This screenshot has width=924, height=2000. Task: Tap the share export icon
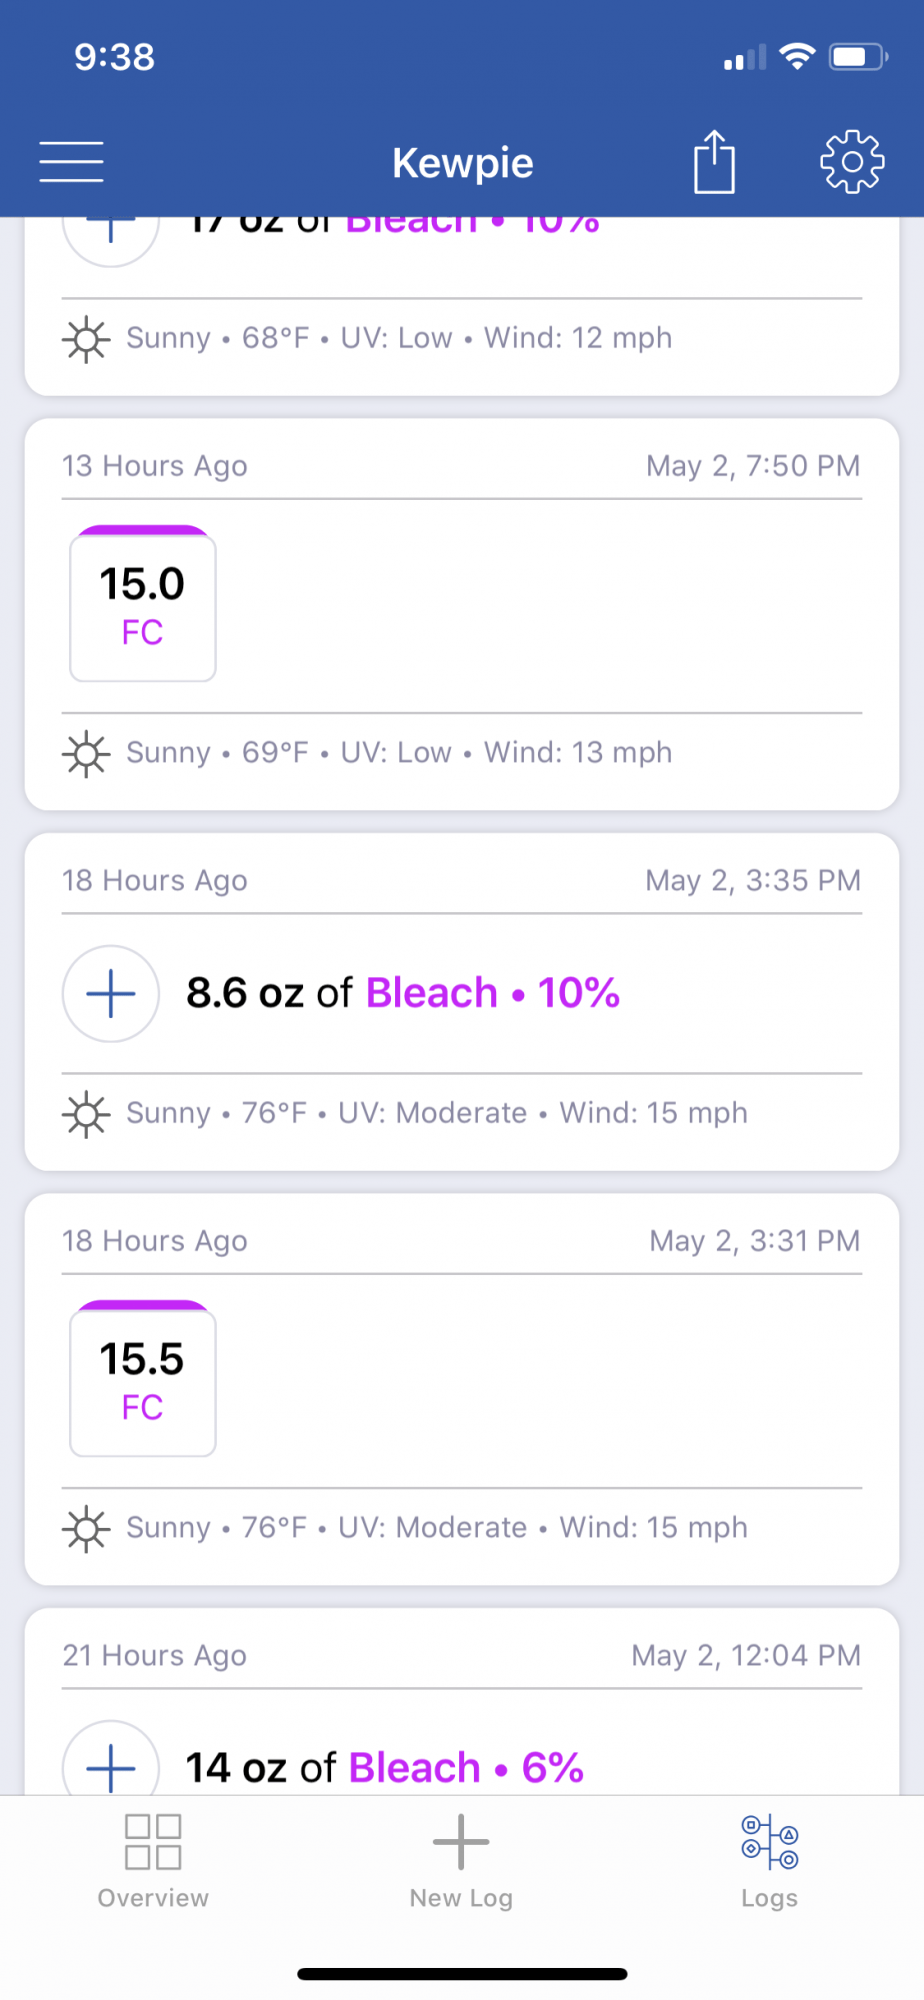(x=714, y=161)
